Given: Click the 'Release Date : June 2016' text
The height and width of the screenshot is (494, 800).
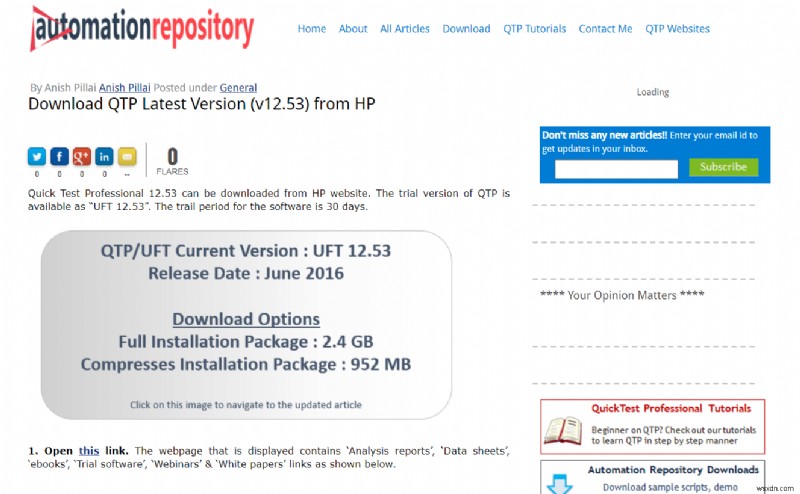Looking at the screenshot, I should pyautogui.click(x=246, y=274).
